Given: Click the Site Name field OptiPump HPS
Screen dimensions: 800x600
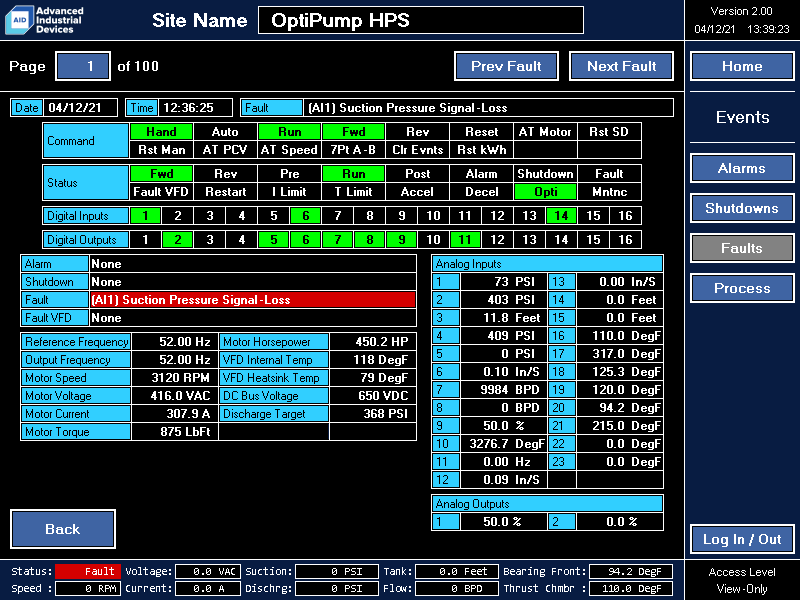Looking at the screenshot, I should pos(421,20).
